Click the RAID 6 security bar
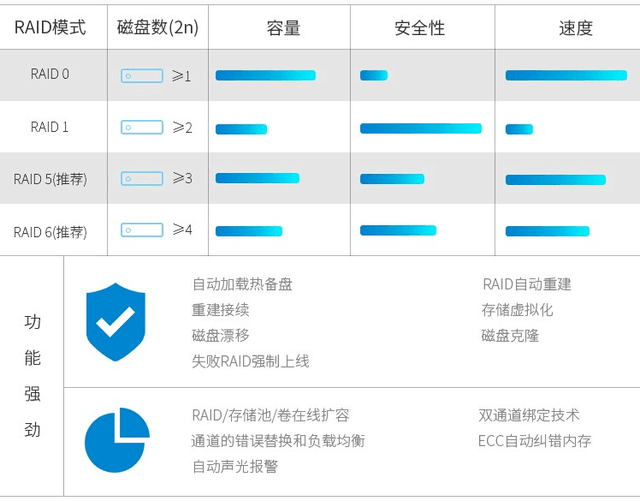The width and height of the screenshot is (640, 501). [x=398, y=230]
